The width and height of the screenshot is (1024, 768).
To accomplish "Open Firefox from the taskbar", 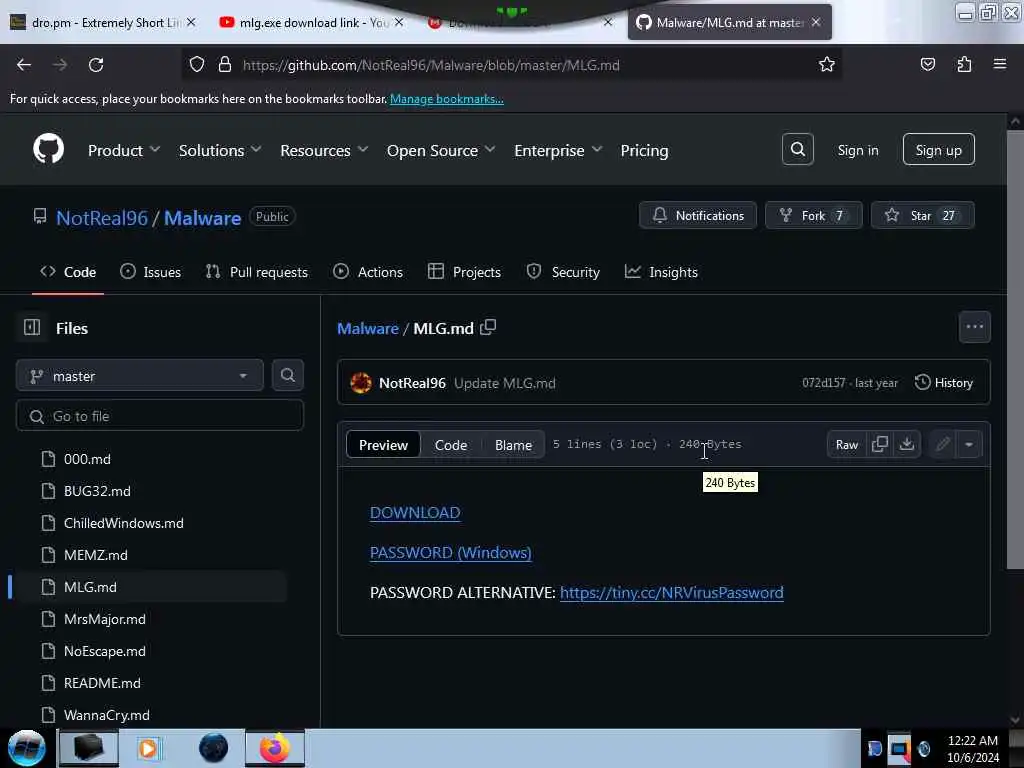I will click(275, 748).
